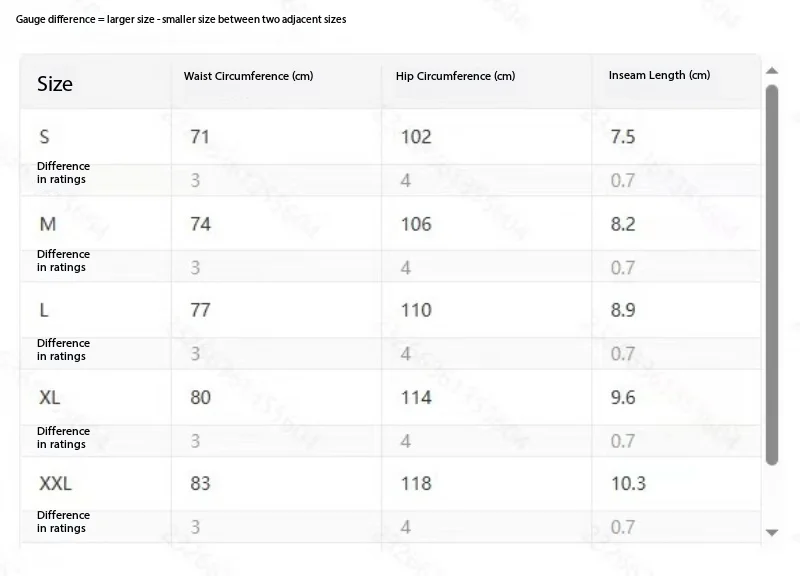Select waist value 80 for size XL

[x=200, y=397]
